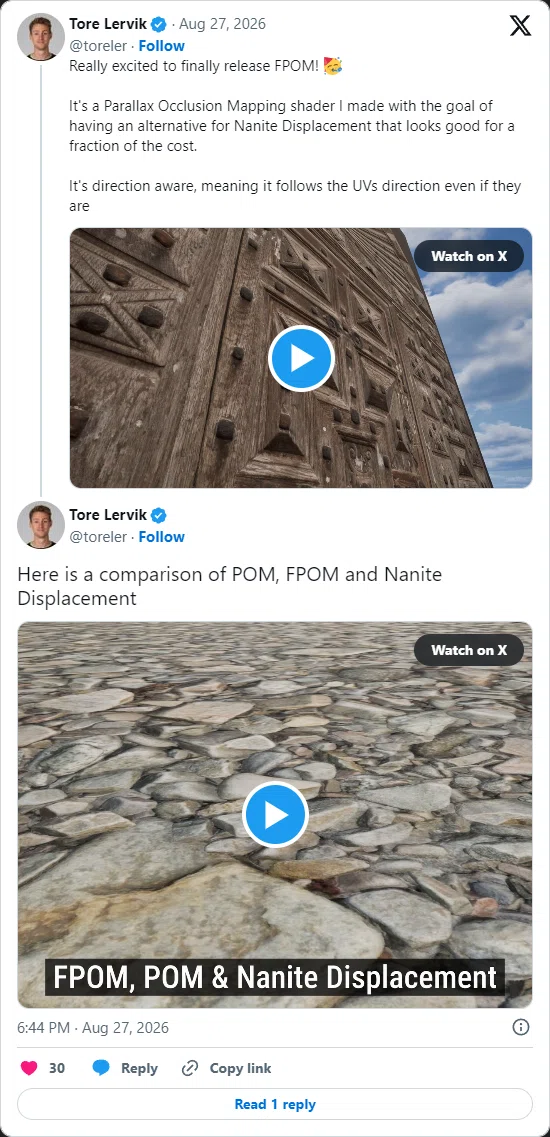
Task: Follow @toreler from the second tweet
Action: 162,537
